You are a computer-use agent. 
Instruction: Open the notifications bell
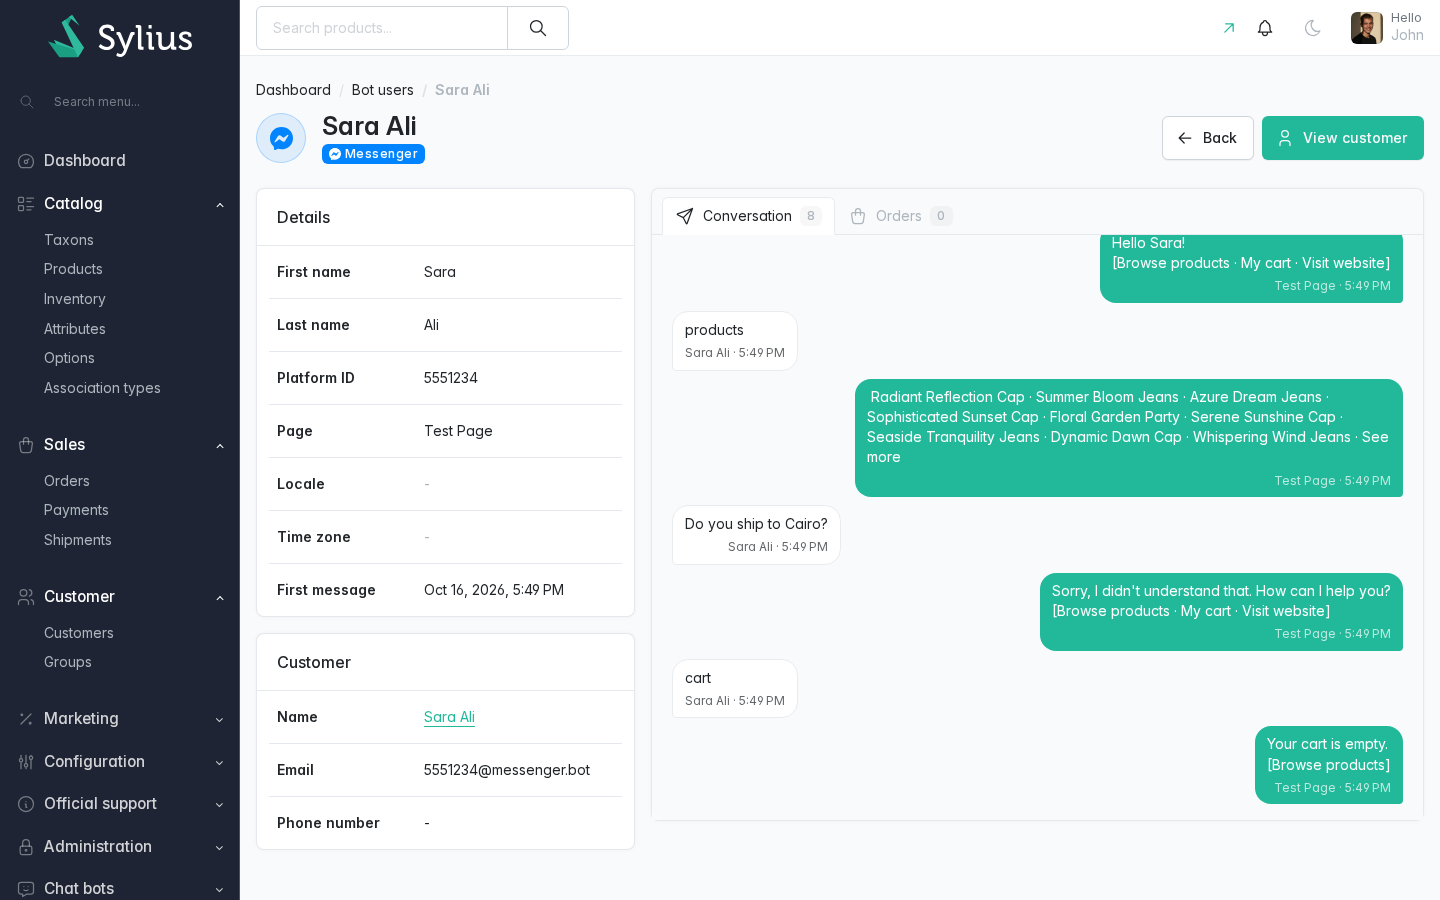click(x=1265, y=28)
